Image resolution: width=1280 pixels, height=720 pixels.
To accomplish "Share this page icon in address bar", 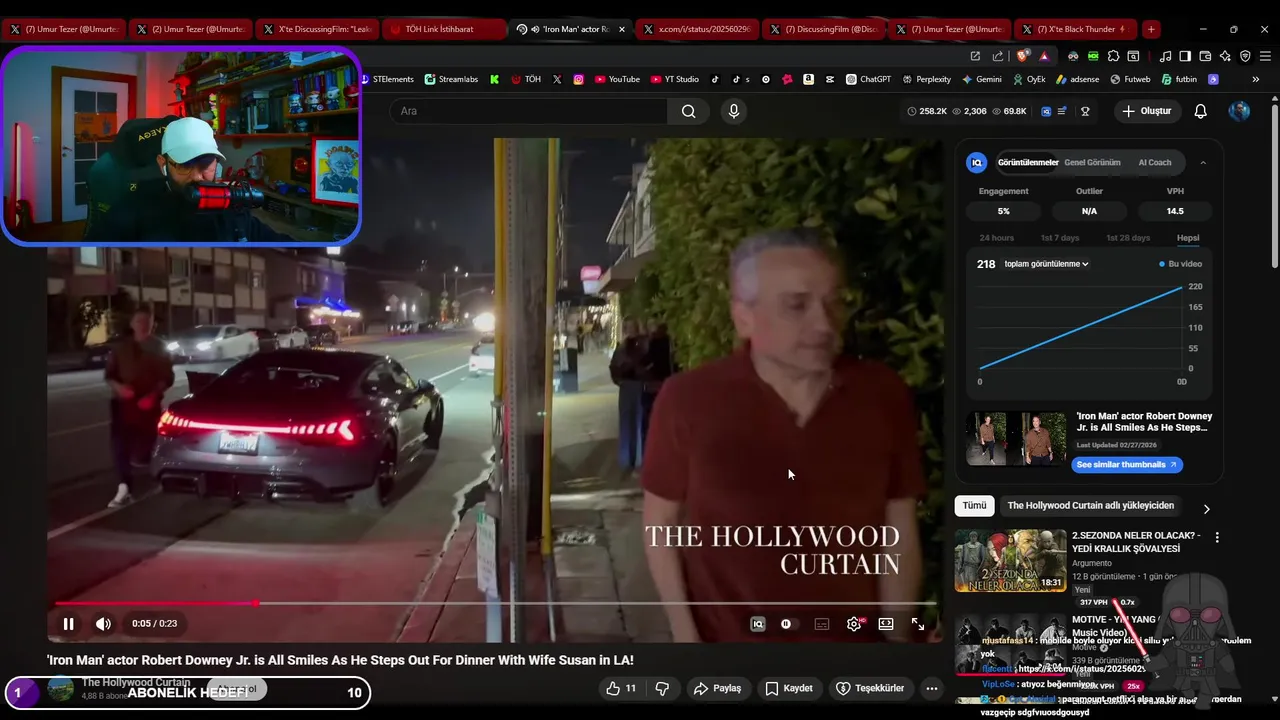I will pos(998,56).
